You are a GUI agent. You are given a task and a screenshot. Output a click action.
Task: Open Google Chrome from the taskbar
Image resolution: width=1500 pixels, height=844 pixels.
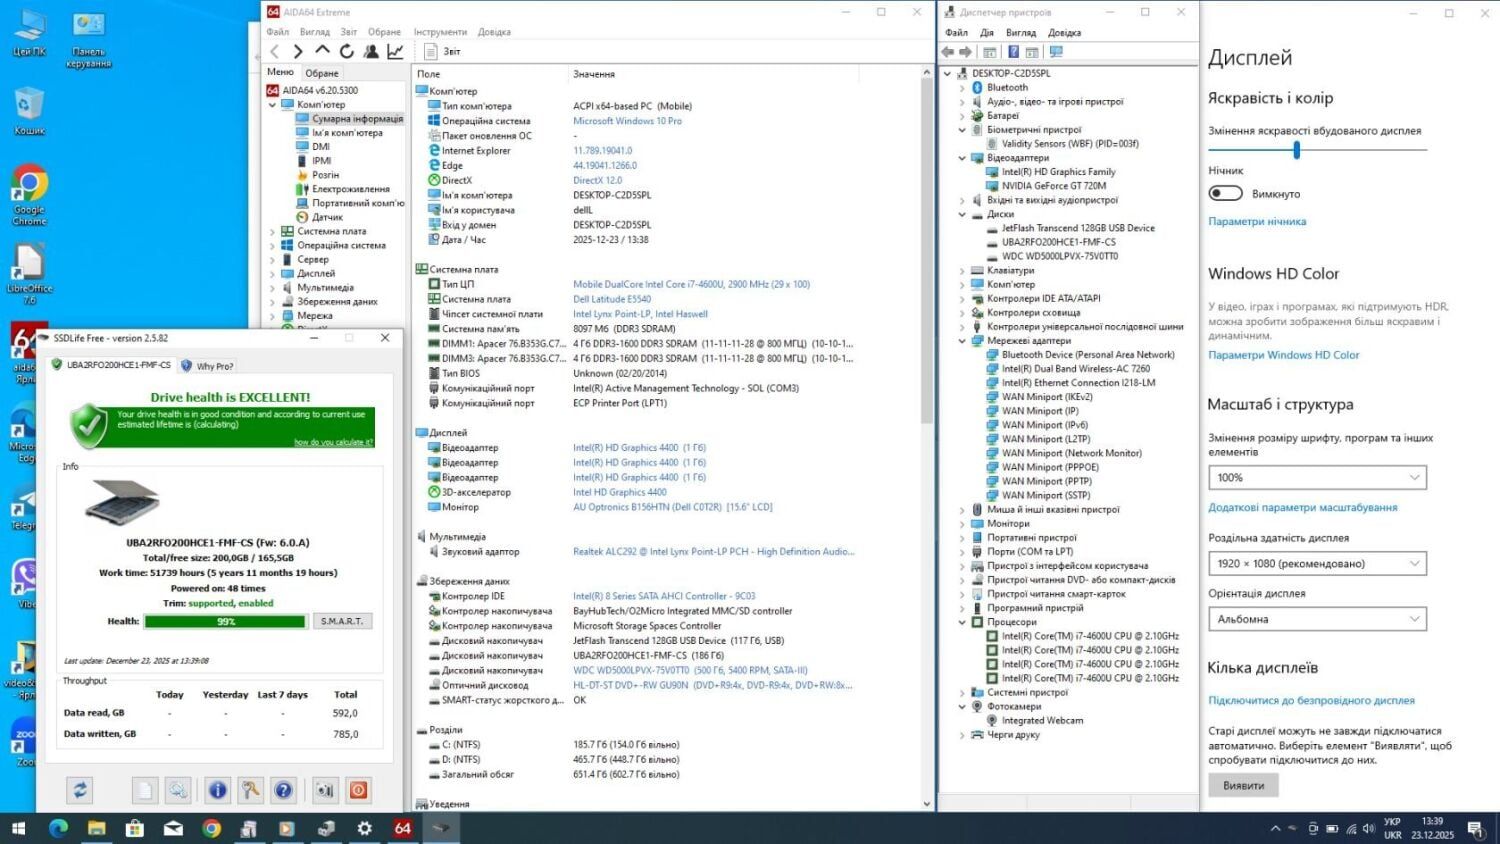[211, 828]
